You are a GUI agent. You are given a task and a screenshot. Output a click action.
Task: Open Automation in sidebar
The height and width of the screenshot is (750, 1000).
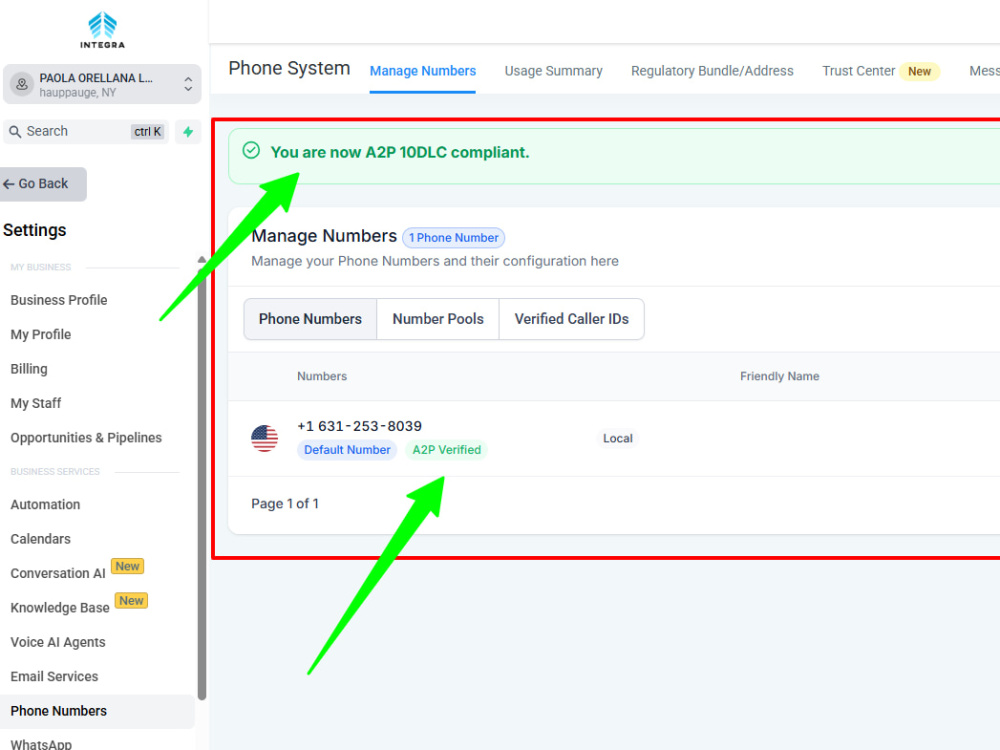45,504
